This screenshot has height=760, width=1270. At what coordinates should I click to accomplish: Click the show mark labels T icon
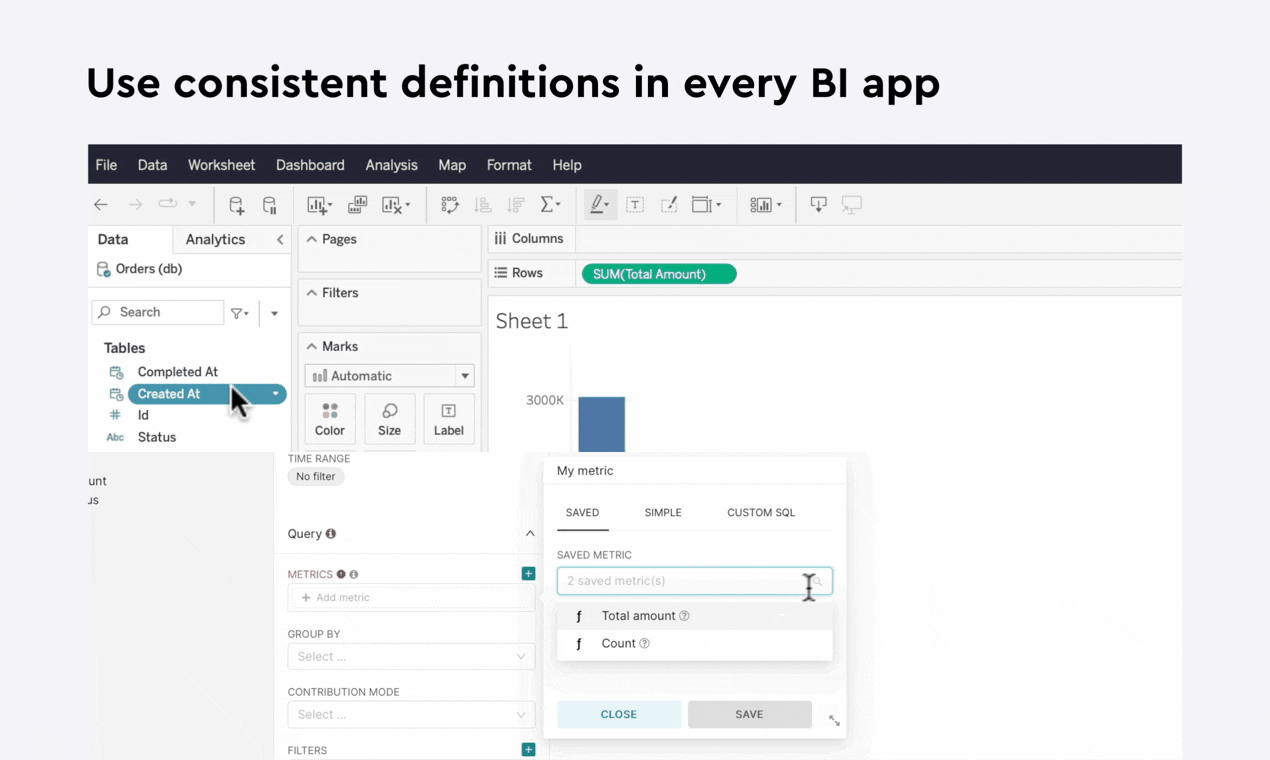(635, 205)
